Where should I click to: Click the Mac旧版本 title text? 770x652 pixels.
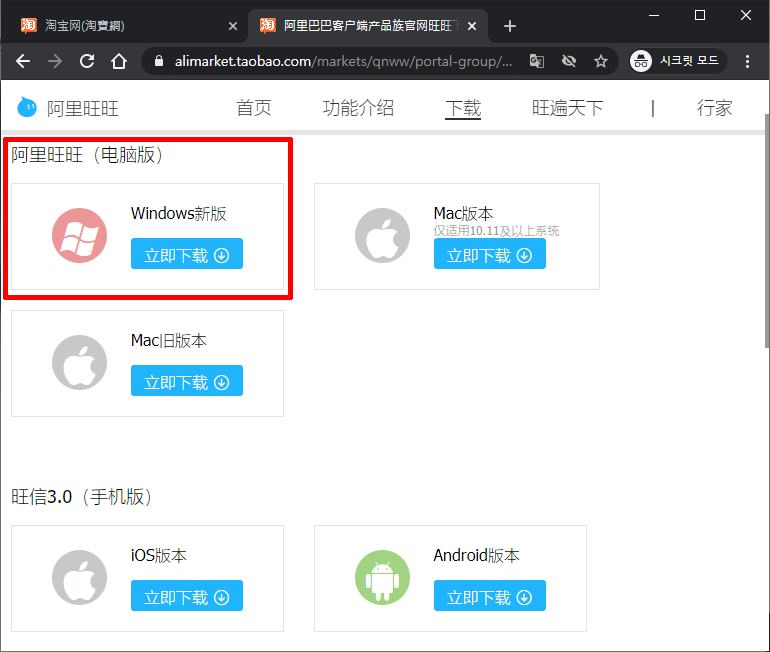pos(168,340)
